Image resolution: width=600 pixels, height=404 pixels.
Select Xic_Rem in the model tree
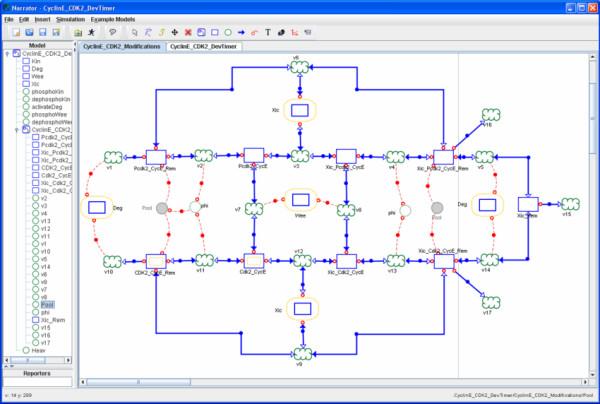click(52, 319)
